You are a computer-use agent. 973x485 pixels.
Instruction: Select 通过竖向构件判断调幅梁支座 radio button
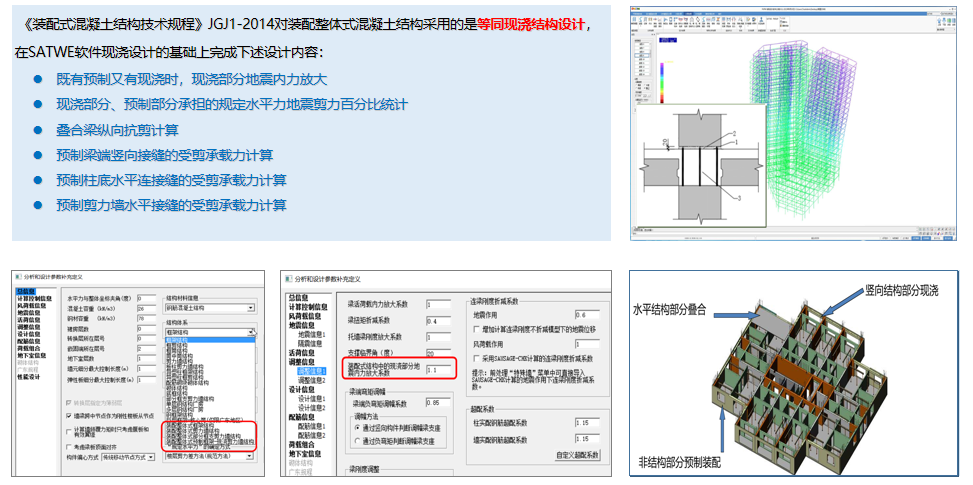click(356, 428)
